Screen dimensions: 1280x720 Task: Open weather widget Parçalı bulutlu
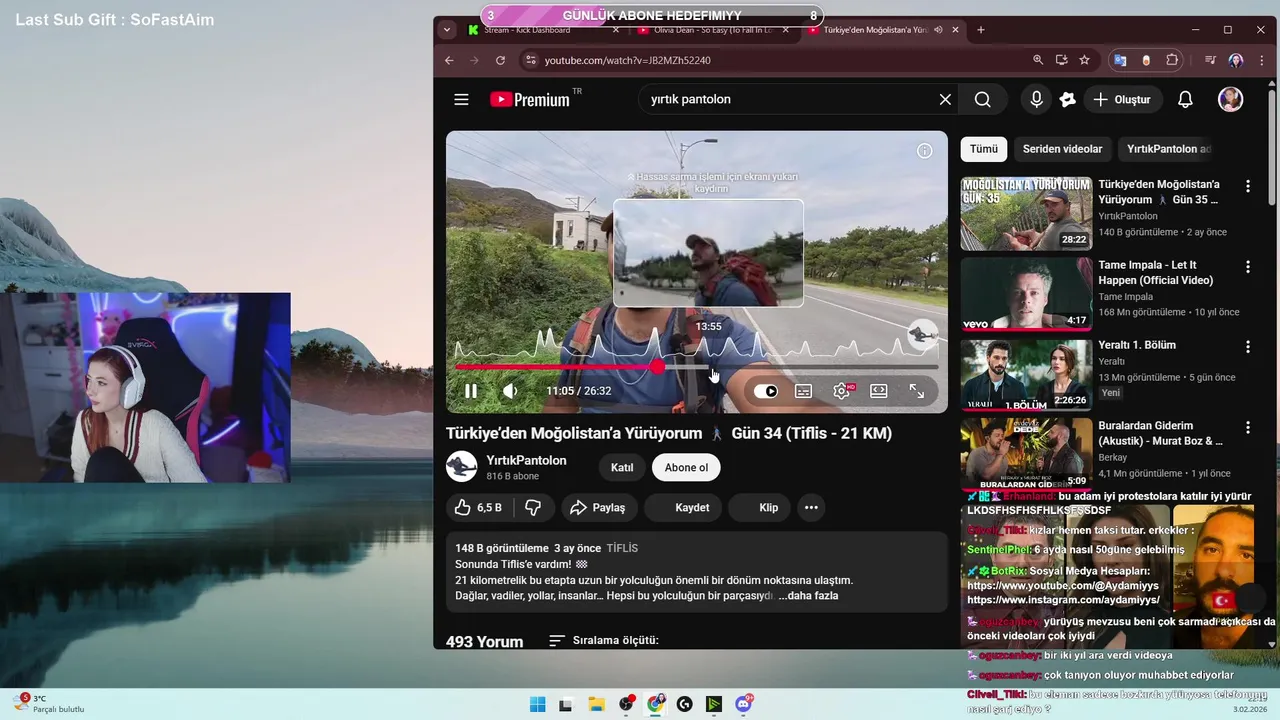[x=48, y=703]
